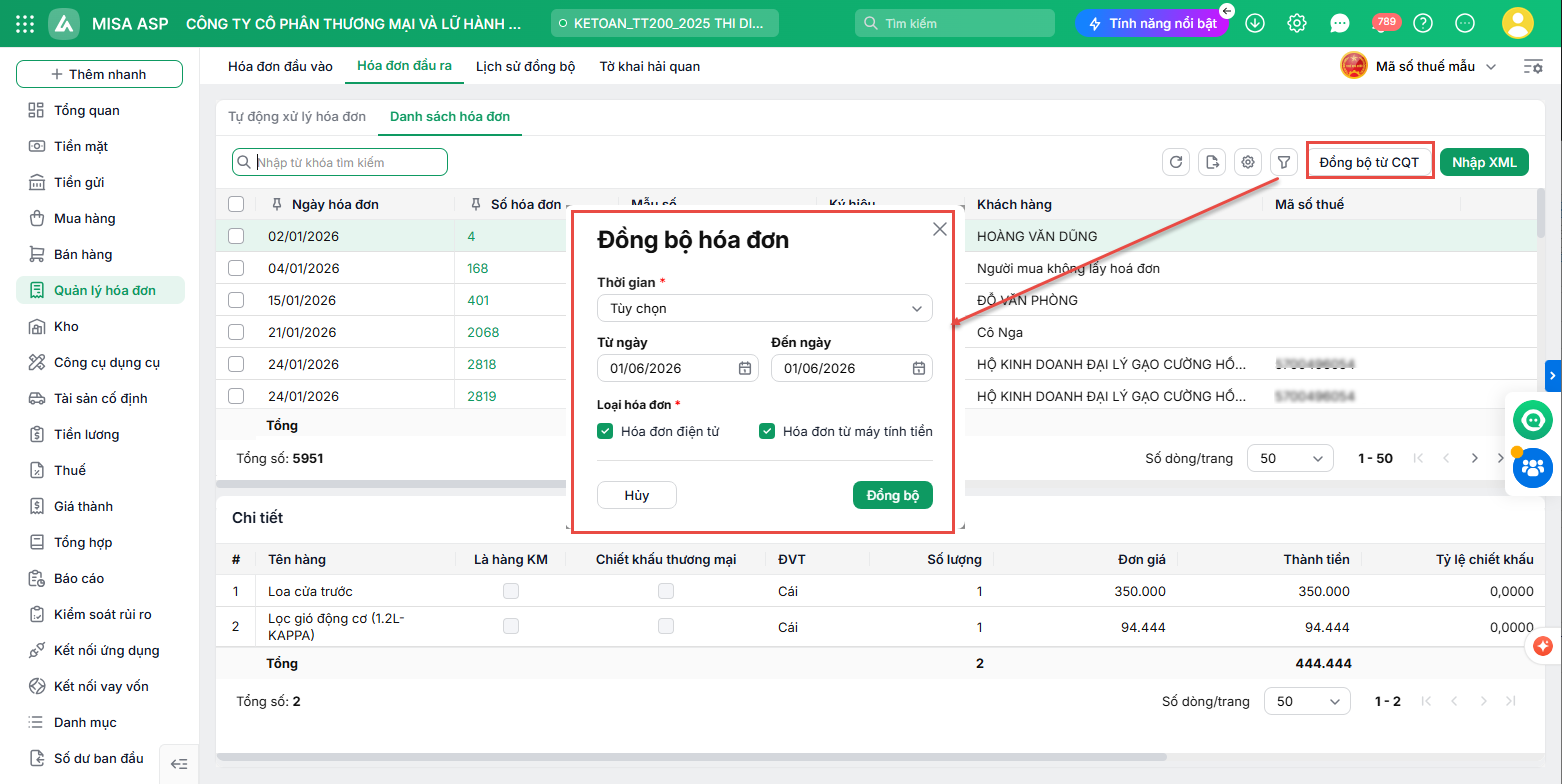Uncheck Hóa đơn từ máy tính tiền
The image size is (1562, 784).
(x=767, y=431)
